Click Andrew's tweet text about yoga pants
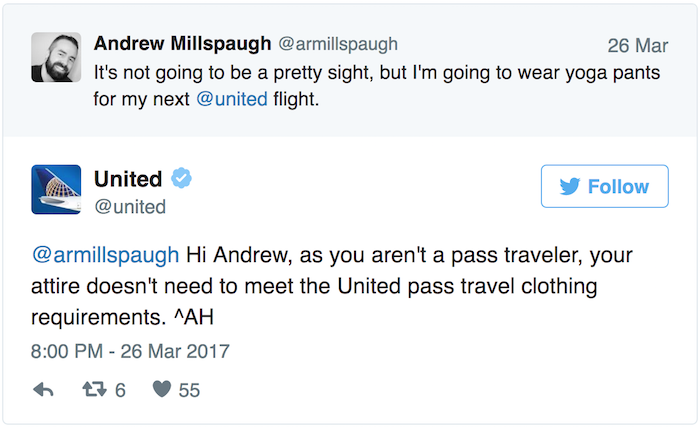Viewport: 700px width, 428px height. coord(377,86)
